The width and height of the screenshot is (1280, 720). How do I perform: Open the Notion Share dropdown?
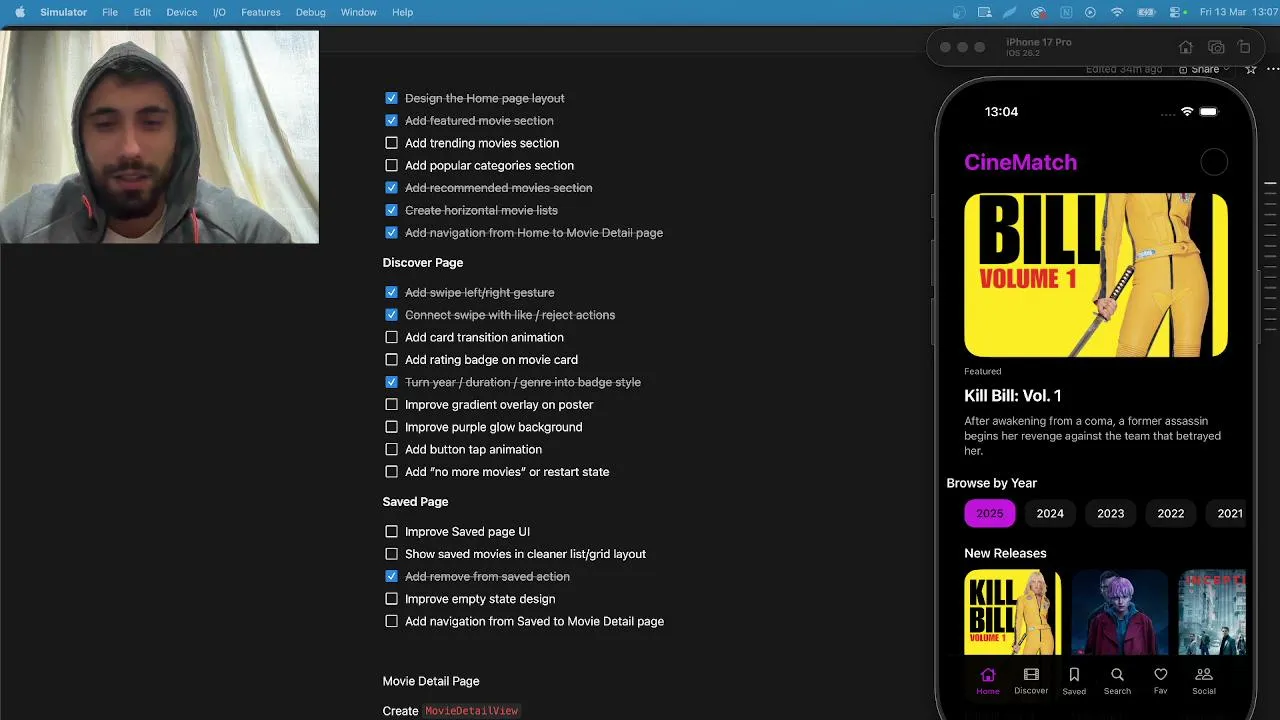point(1205,69)
